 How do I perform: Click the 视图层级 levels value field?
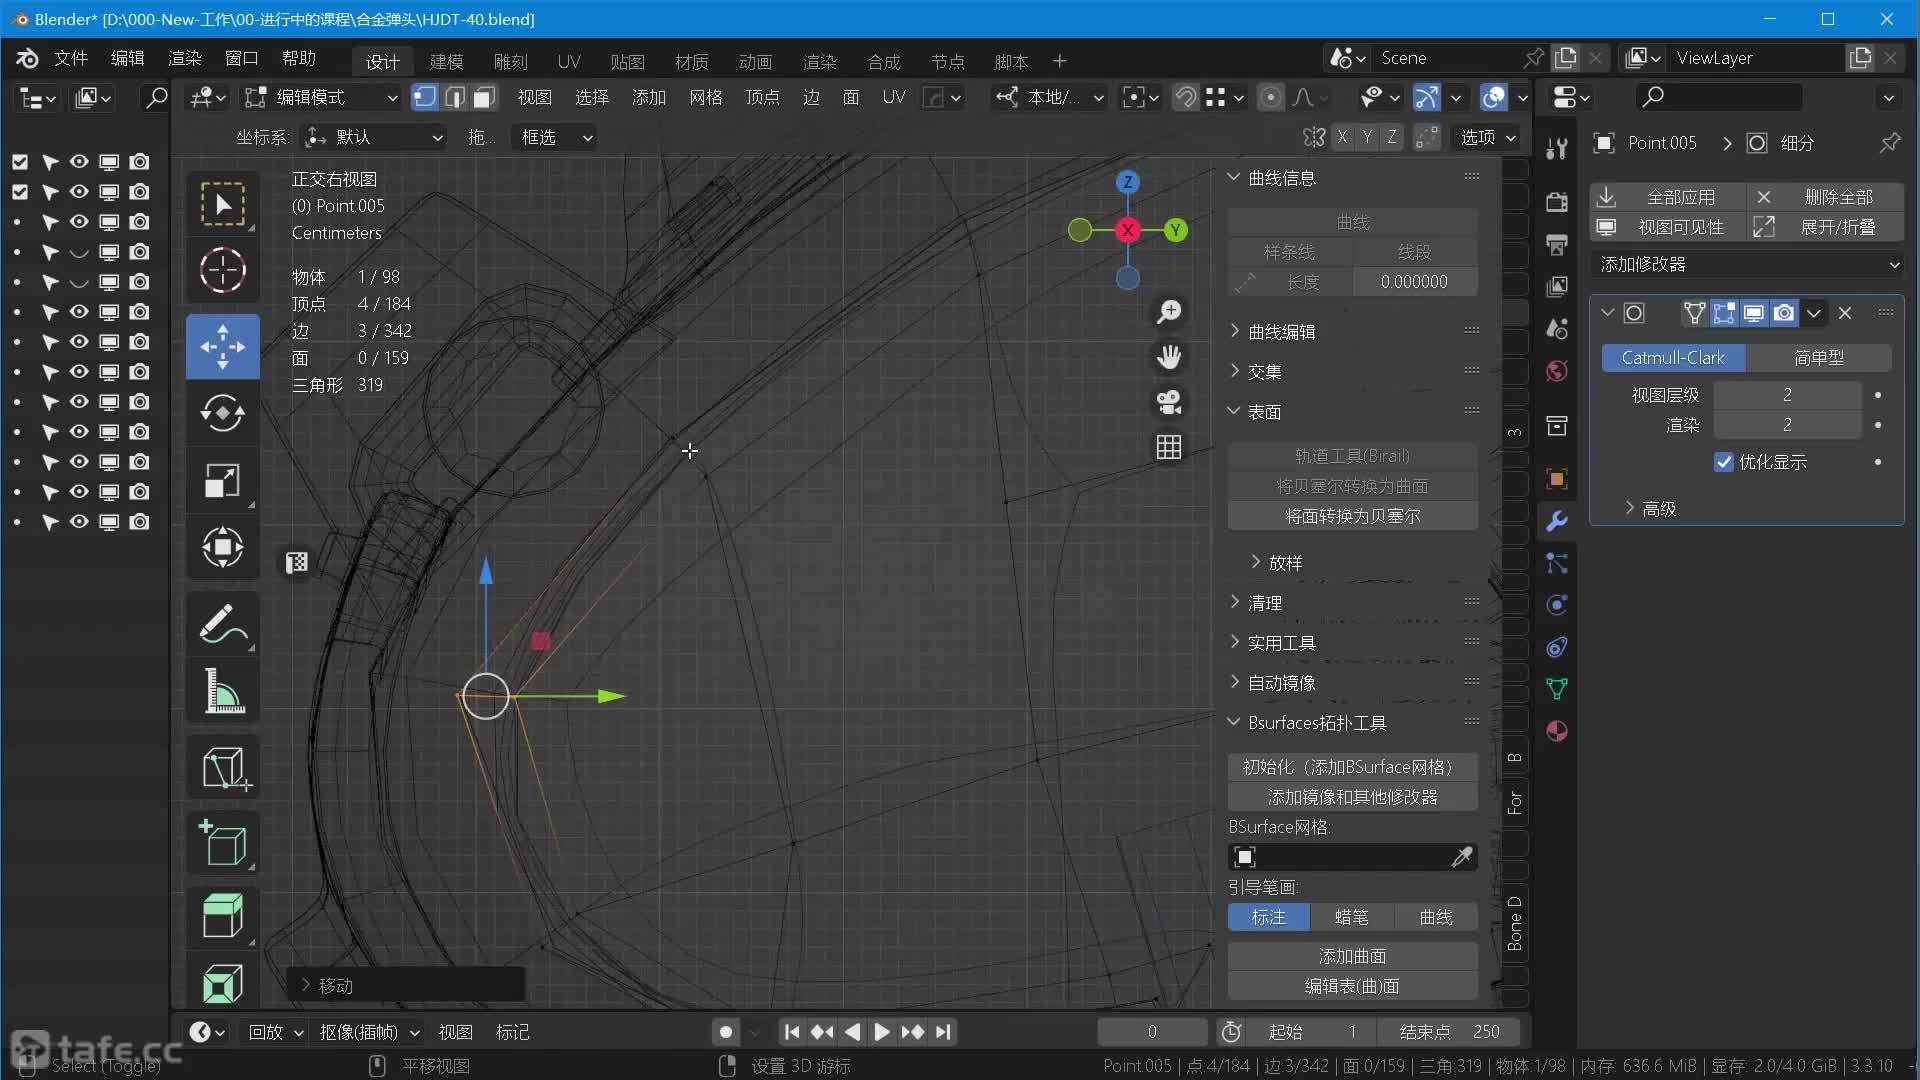pos(1786,395)
